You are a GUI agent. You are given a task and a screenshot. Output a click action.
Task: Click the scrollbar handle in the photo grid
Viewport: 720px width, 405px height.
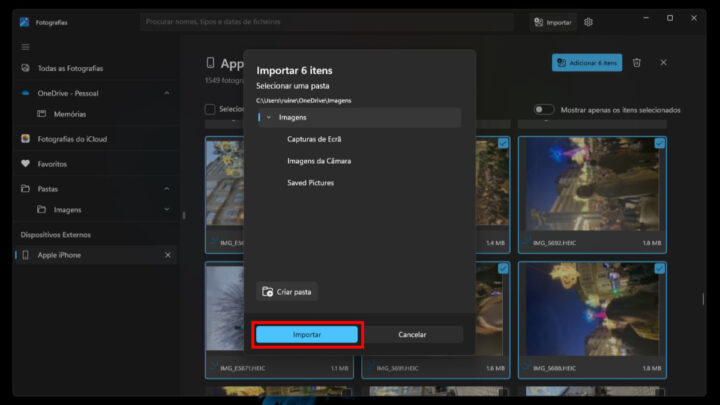703,299
